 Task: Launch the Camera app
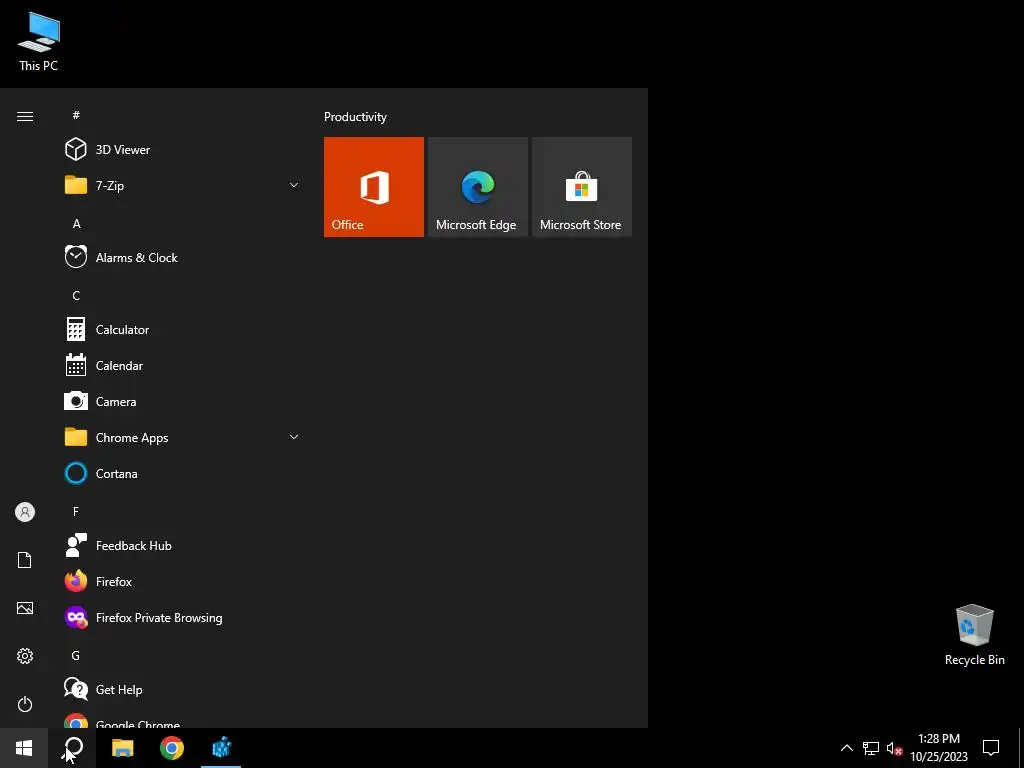[183, 402]
